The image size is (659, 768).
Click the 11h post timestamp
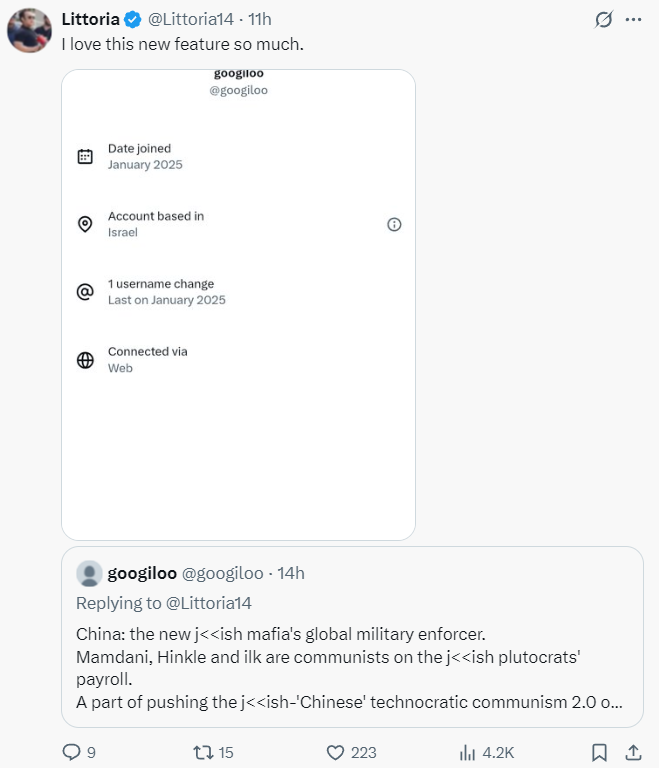click(x=259, y=20)
